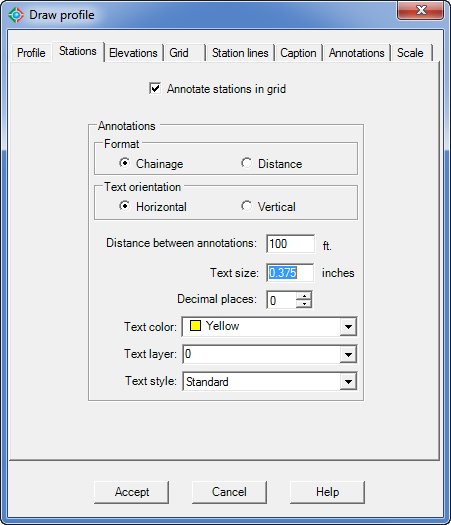This screenshot has height=525, width=451.
Task: Increase decimal places with up arrow
Action: 304,296
